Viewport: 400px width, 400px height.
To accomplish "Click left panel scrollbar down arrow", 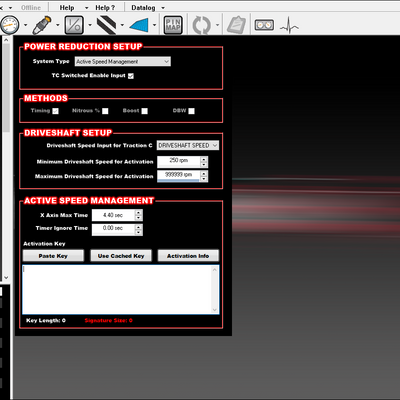I will pos(6,277).
